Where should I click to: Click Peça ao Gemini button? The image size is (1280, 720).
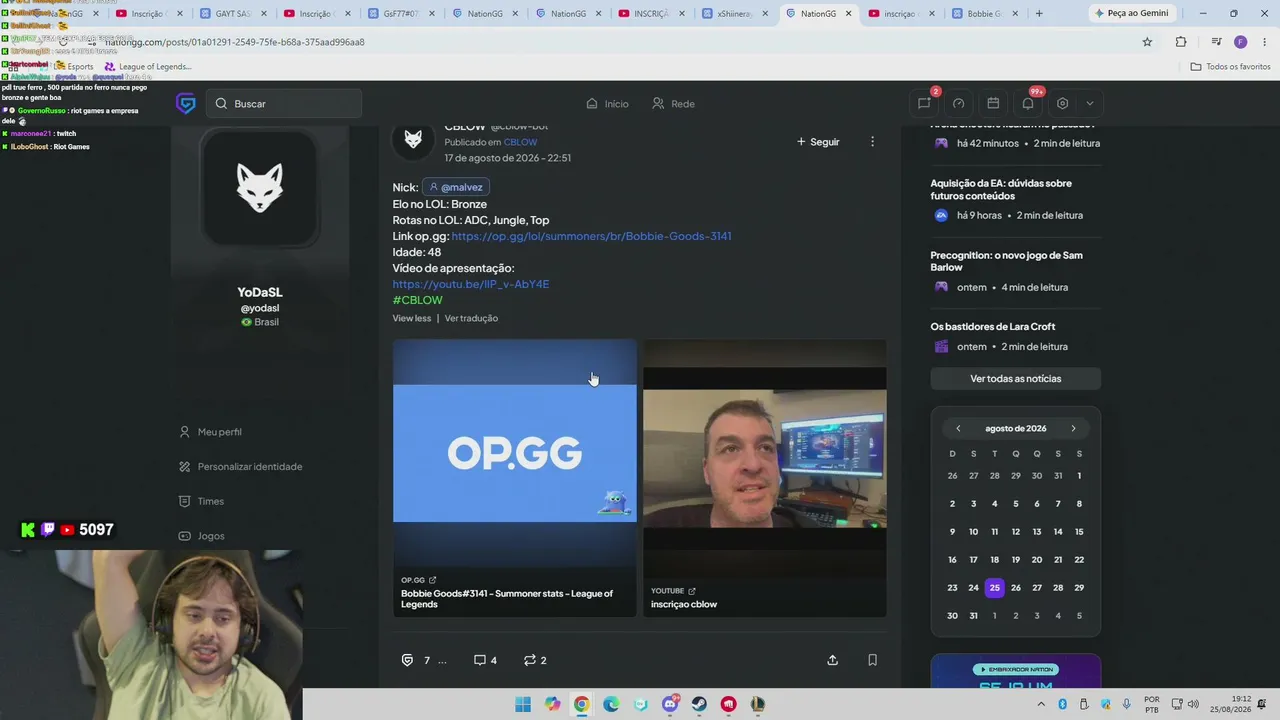(1131, 13)
